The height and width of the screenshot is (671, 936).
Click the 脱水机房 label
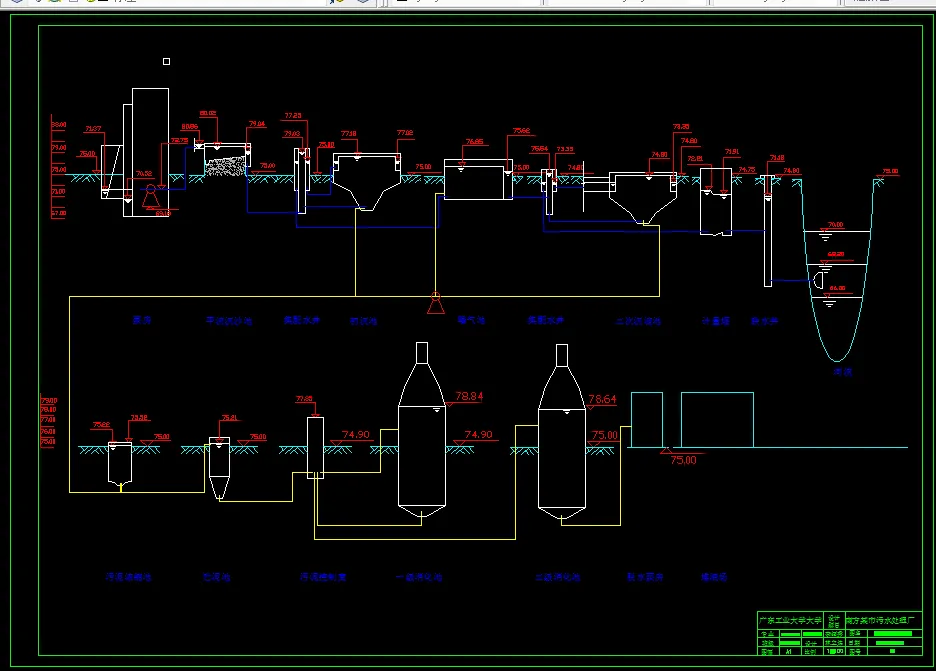[645, 577]
